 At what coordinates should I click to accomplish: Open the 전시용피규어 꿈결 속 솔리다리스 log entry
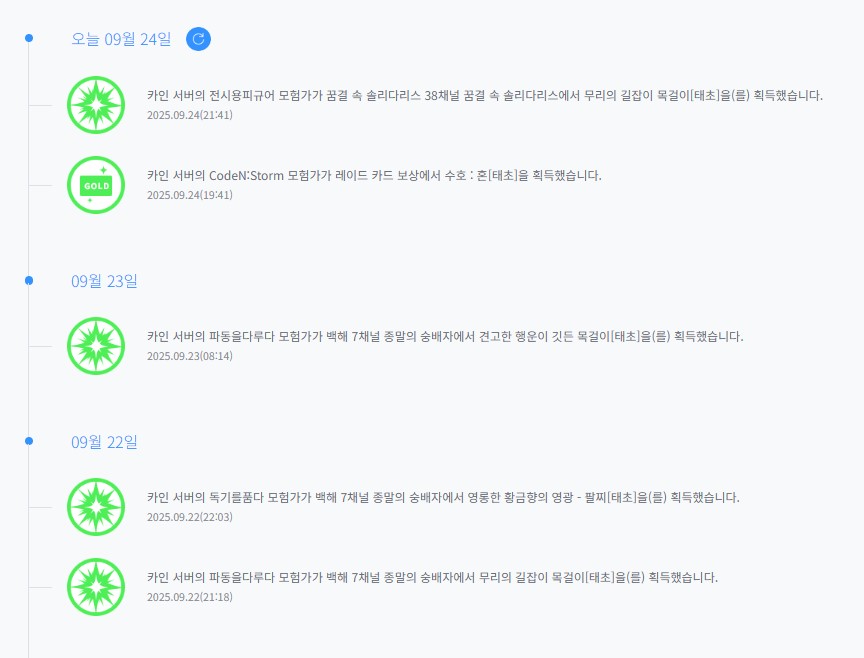484,96
